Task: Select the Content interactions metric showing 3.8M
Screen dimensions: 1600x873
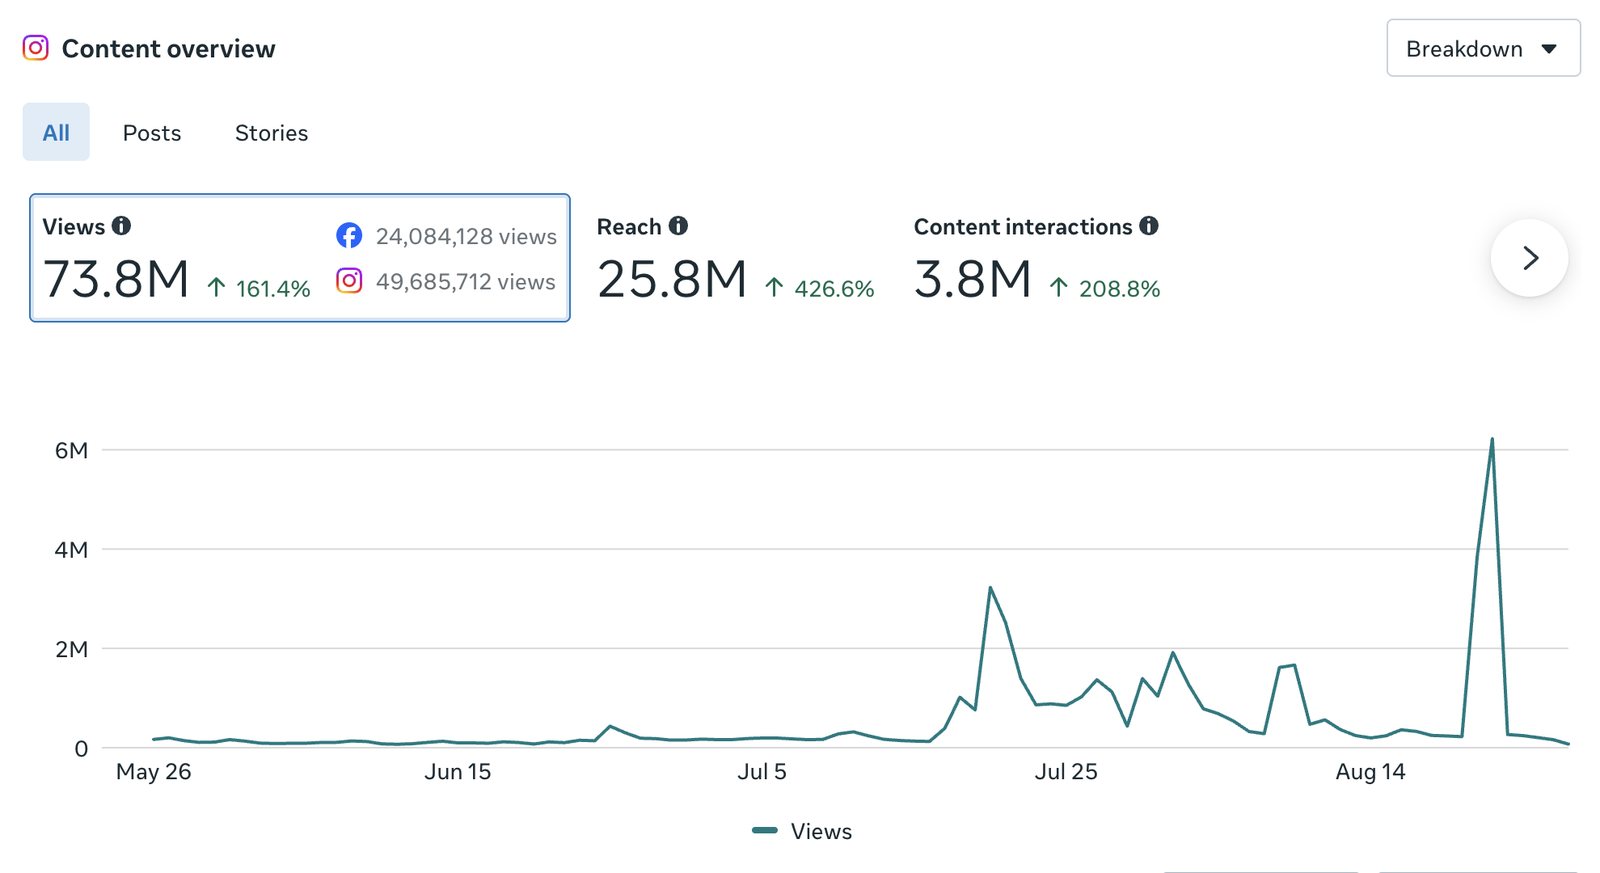Action: point(1037,258)
